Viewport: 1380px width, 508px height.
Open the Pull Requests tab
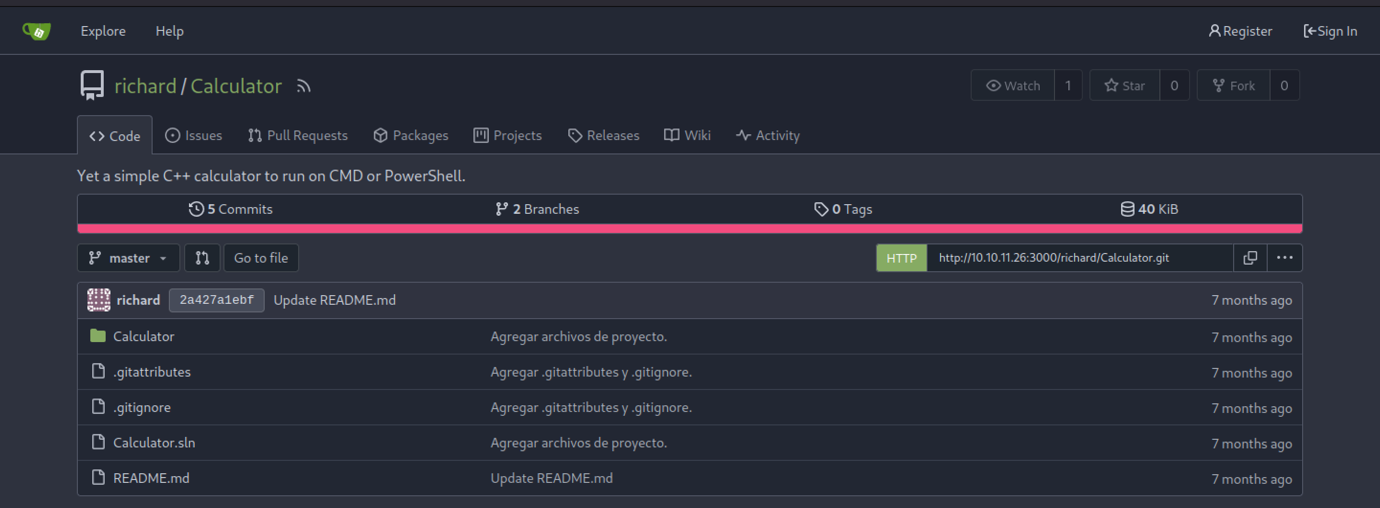pos(298,136)
